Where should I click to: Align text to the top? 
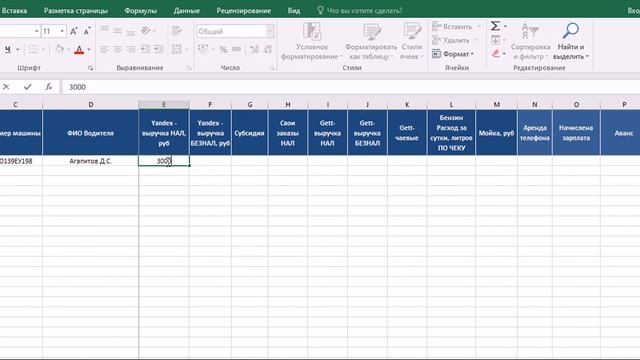click(104, 30)
